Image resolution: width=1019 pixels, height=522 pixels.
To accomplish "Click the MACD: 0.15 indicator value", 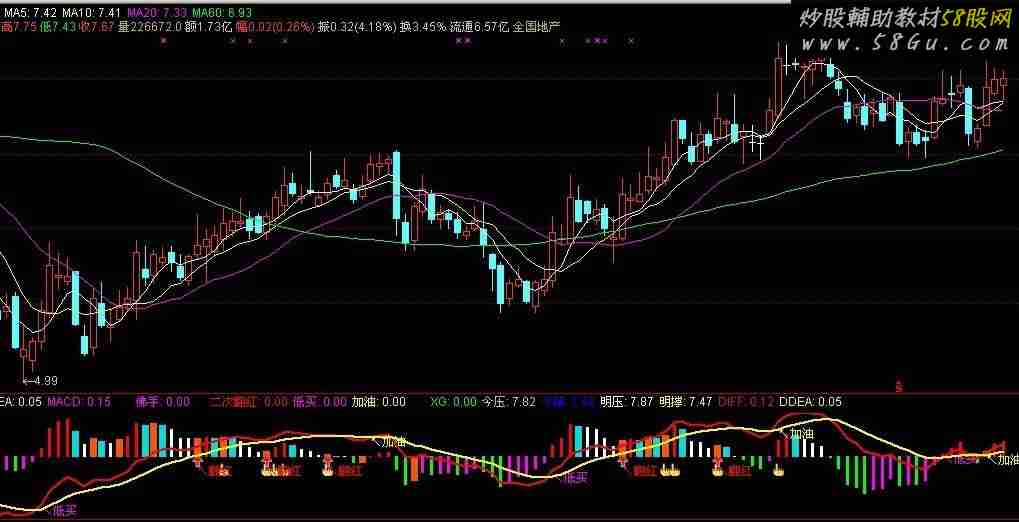I will click(x=79, y=402).
